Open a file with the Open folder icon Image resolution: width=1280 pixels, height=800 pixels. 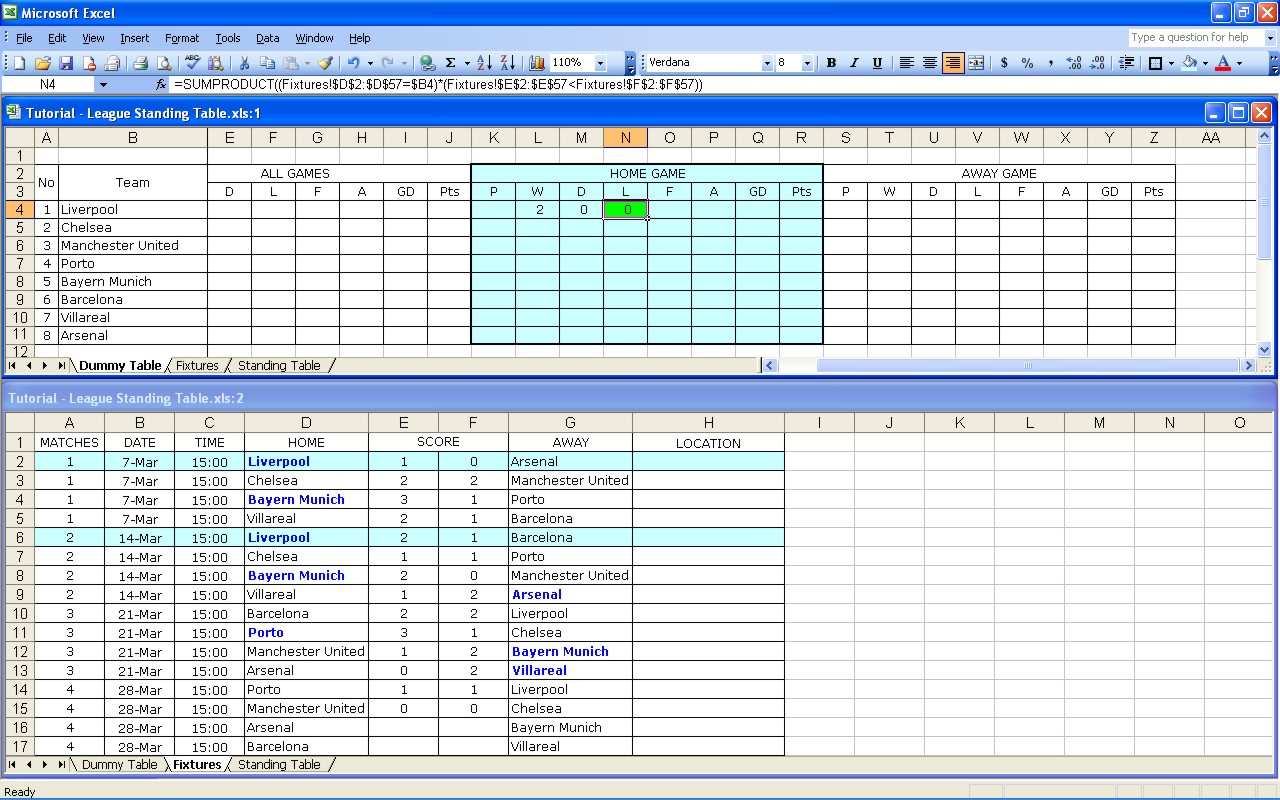tap(42, 63)
